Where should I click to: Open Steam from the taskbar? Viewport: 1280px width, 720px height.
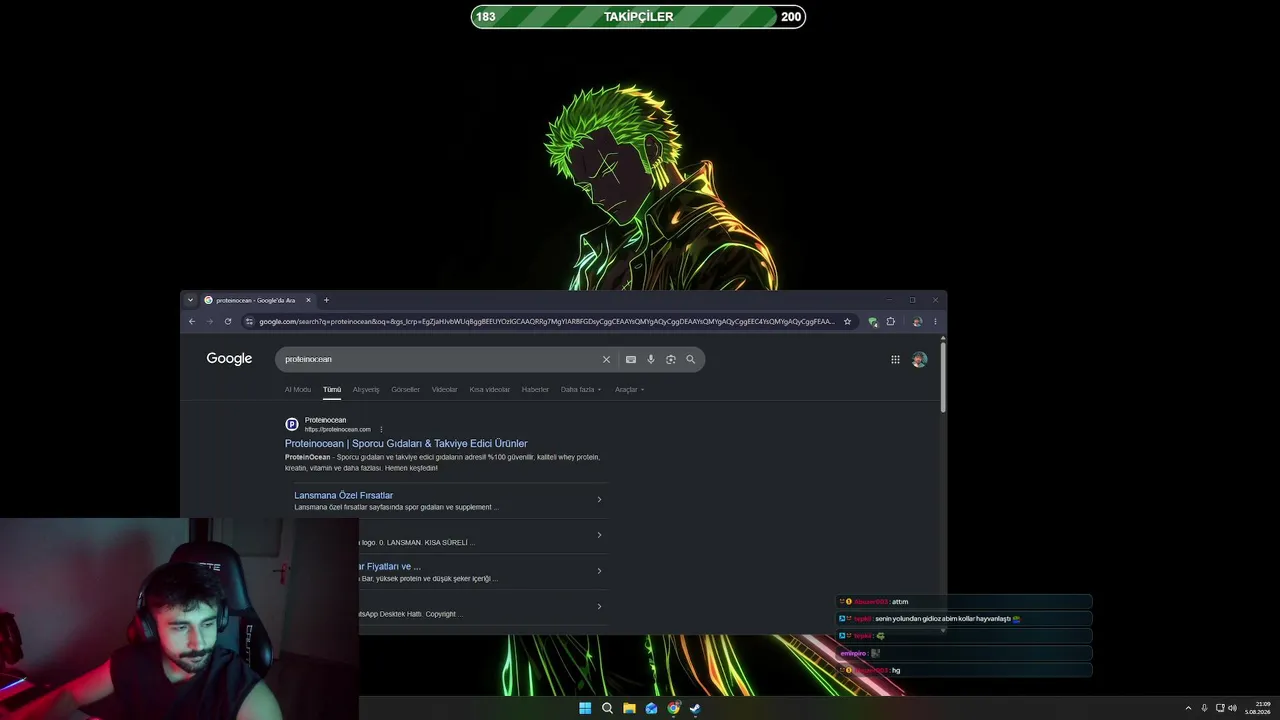click(x=695, y=708)
